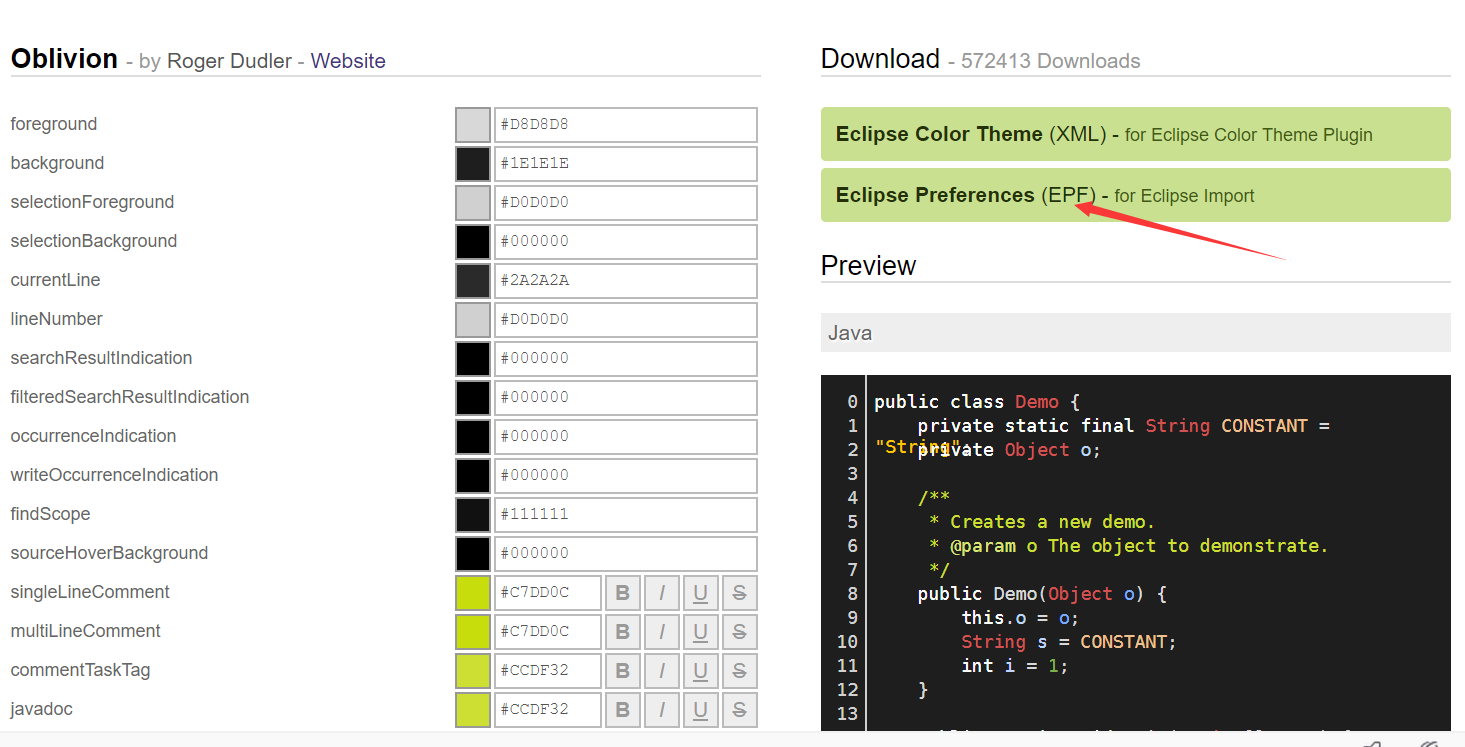Toggle italic for multiLineComment

[x=661, y=632]
